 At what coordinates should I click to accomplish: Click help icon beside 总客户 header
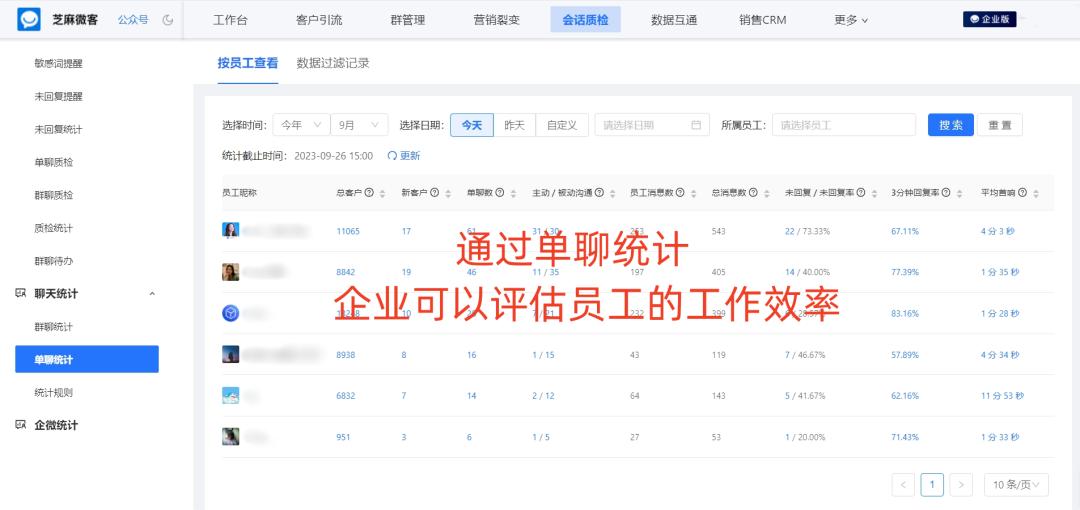pyautogui.click(x=369, y=193)
